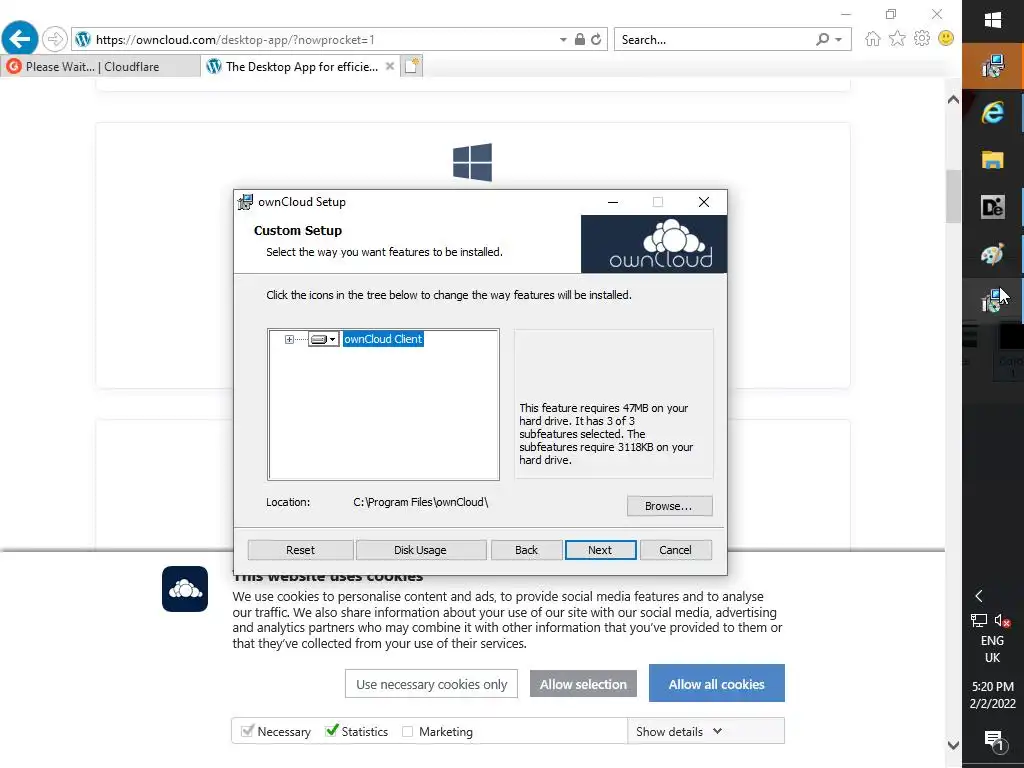Screen dimensions: 1024x768
Task: Click the muted volume tray icon
Action: 1002,620
